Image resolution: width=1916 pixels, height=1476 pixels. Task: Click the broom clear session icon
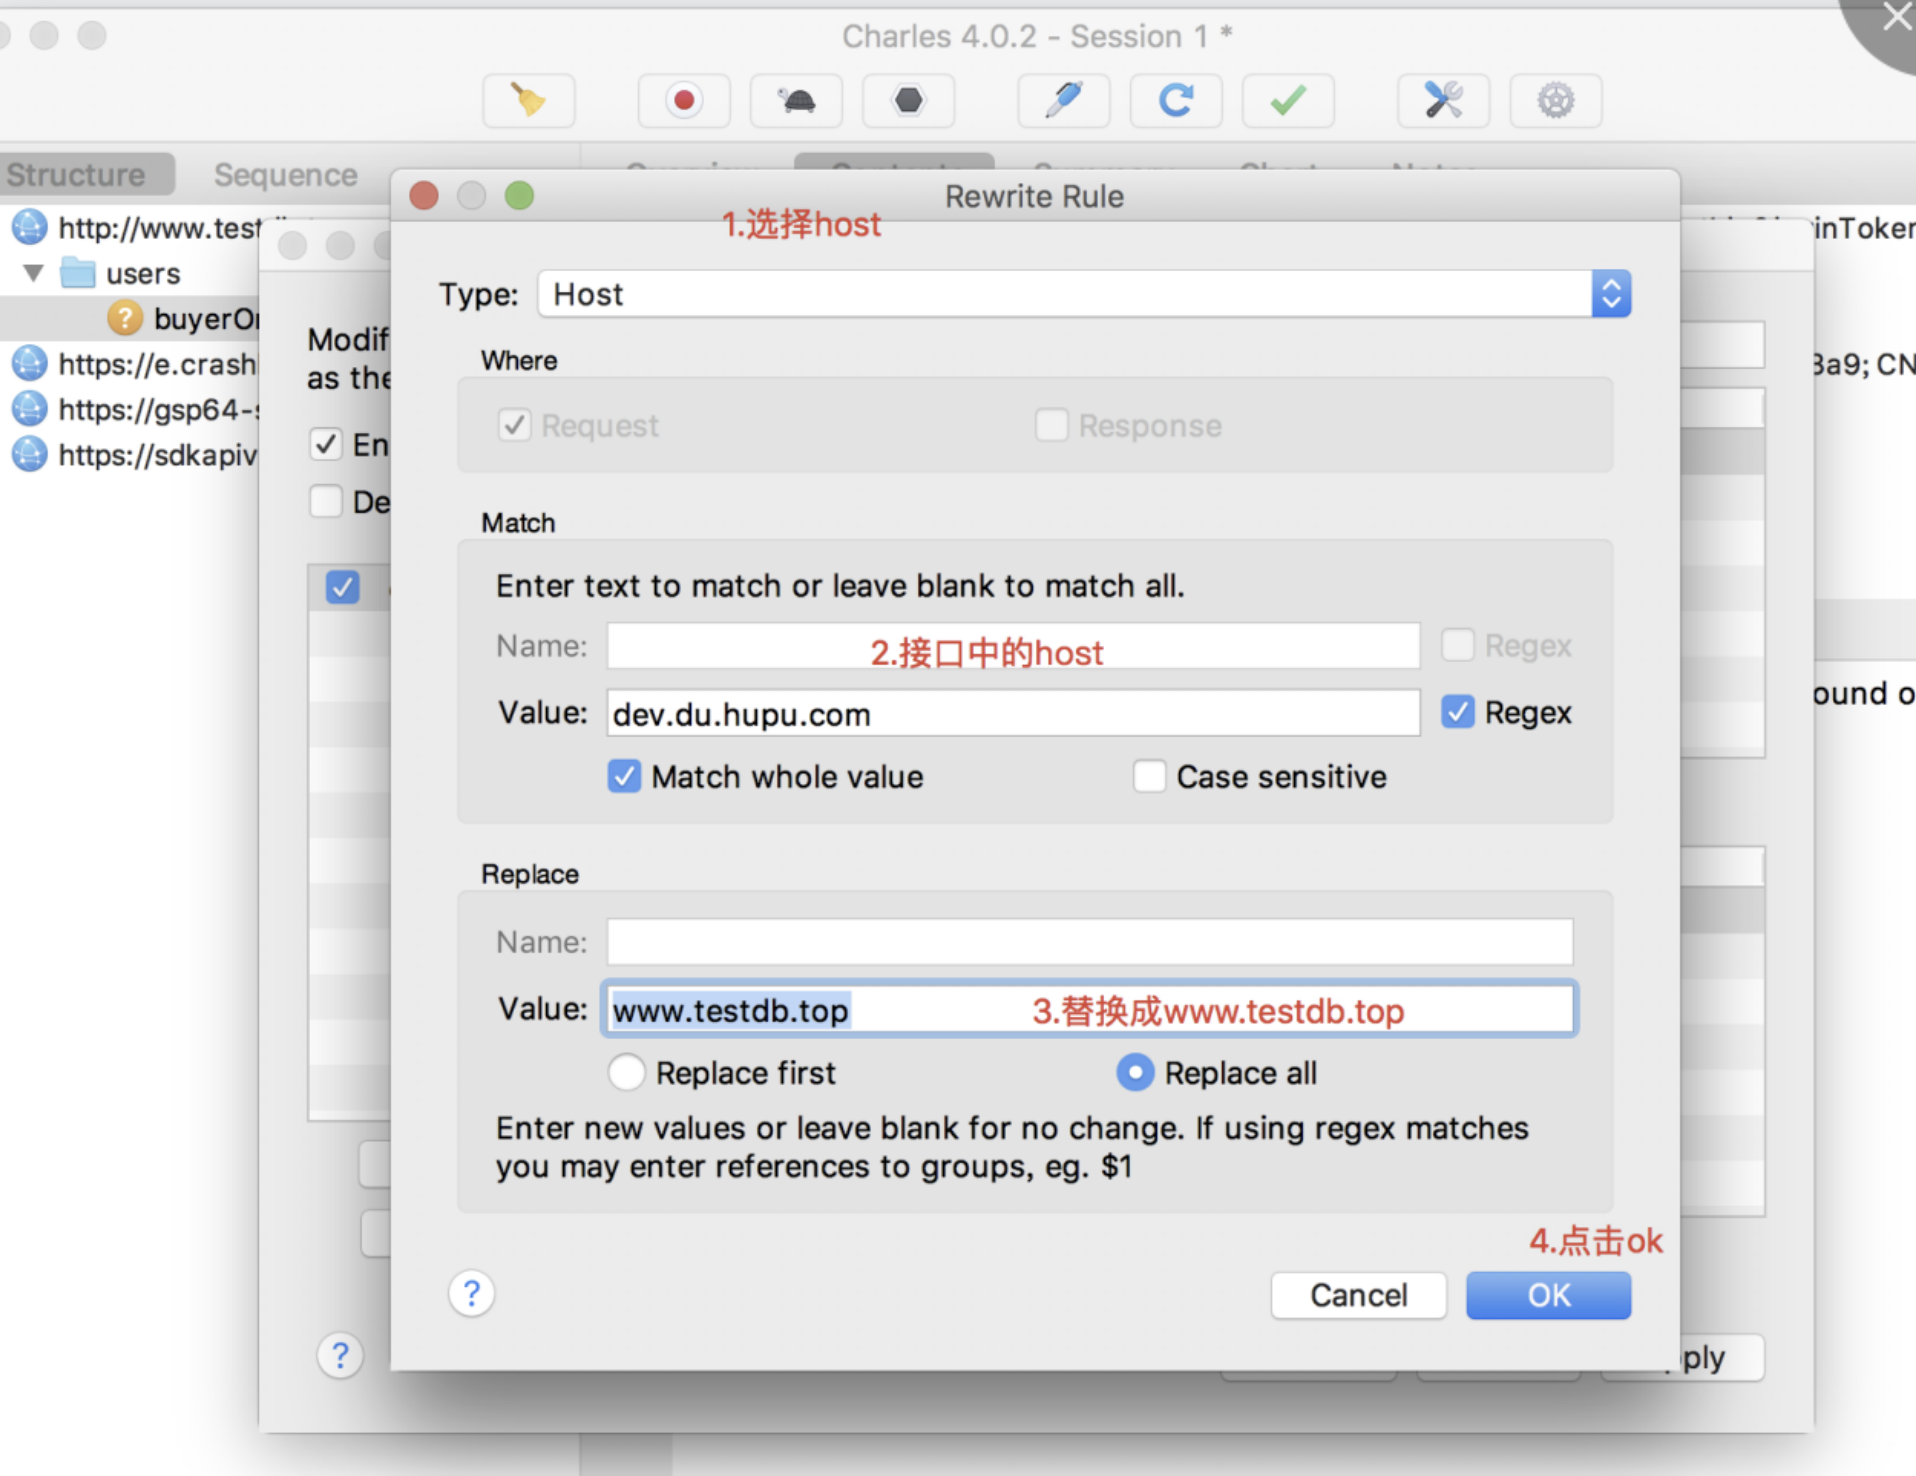click(529, 100)
